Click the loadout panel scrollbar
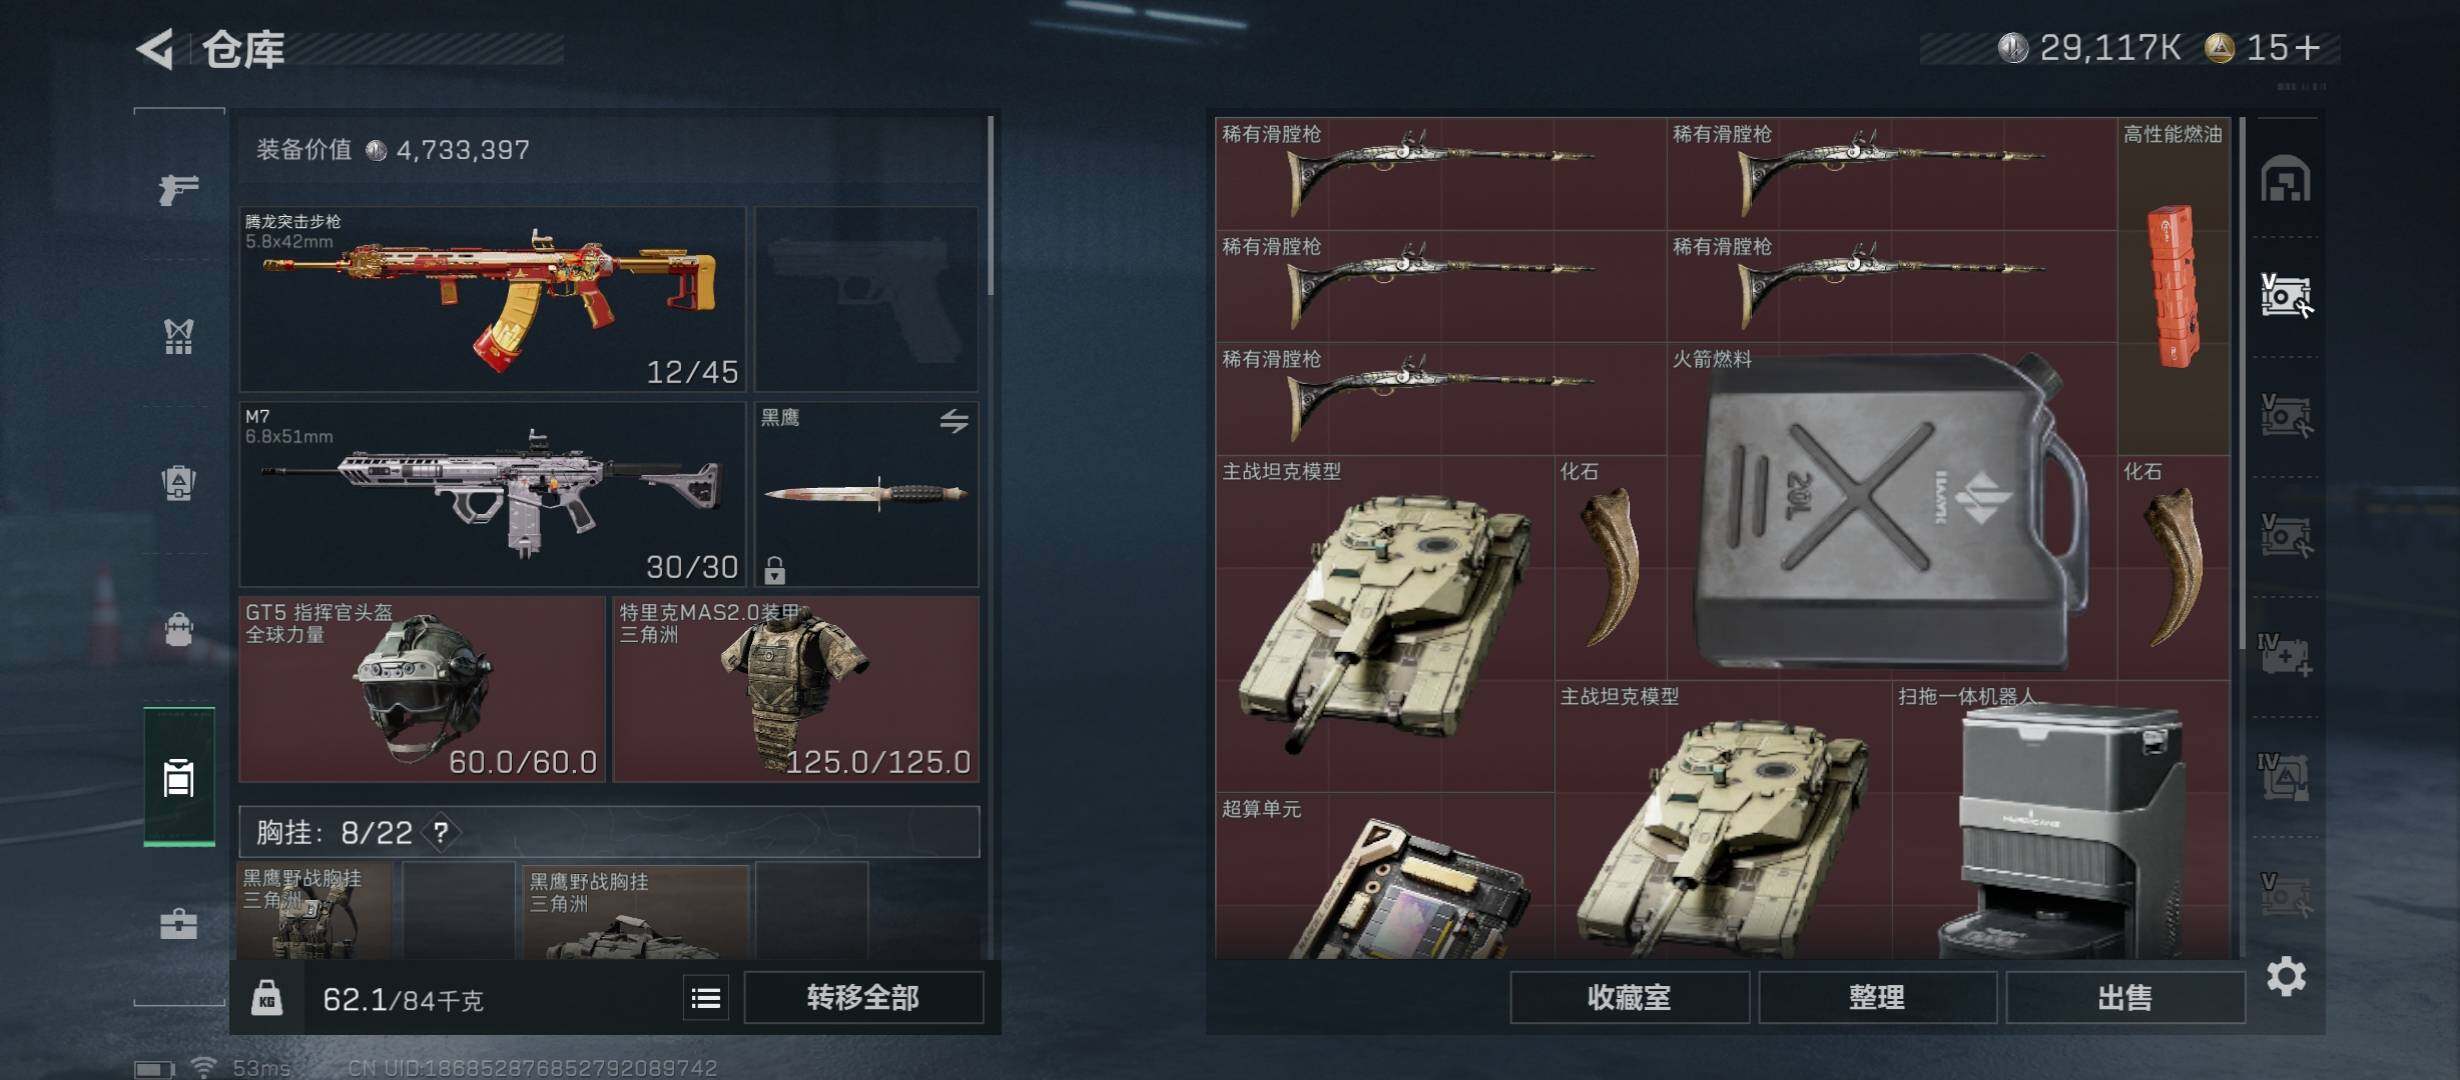This screenshot has width=2460, height=1080. [990, 207]
